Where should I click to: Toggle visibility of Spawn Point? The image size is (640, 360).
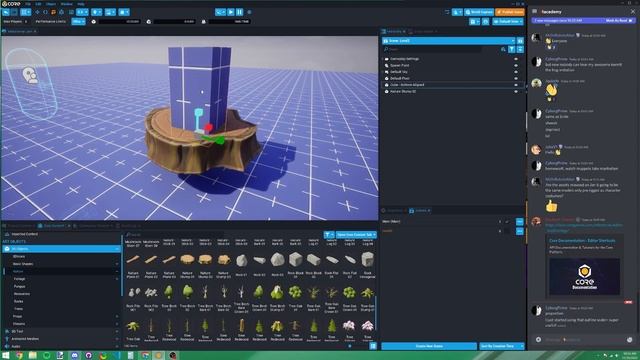[x=516, y=65]
